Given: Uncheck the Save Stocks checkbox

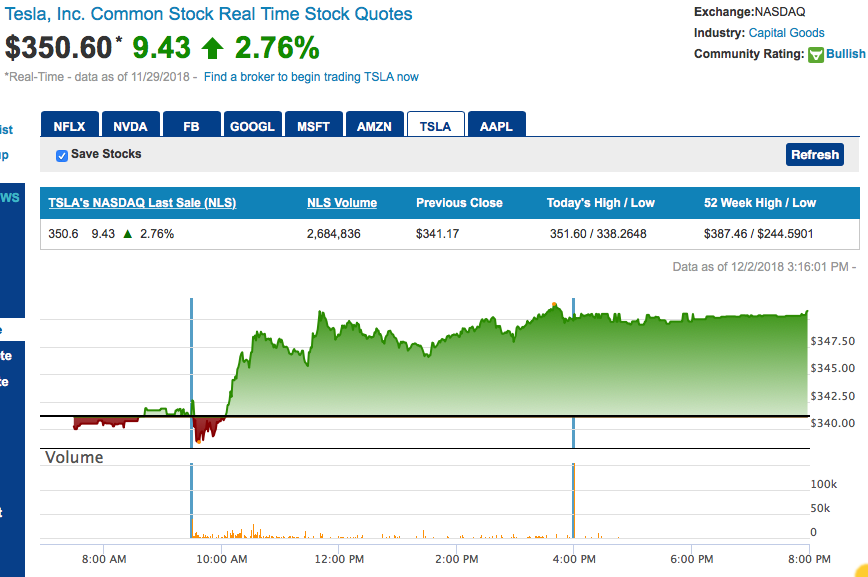Looking at the screenshot, I should pyautogui.click(x=62, y=156).
